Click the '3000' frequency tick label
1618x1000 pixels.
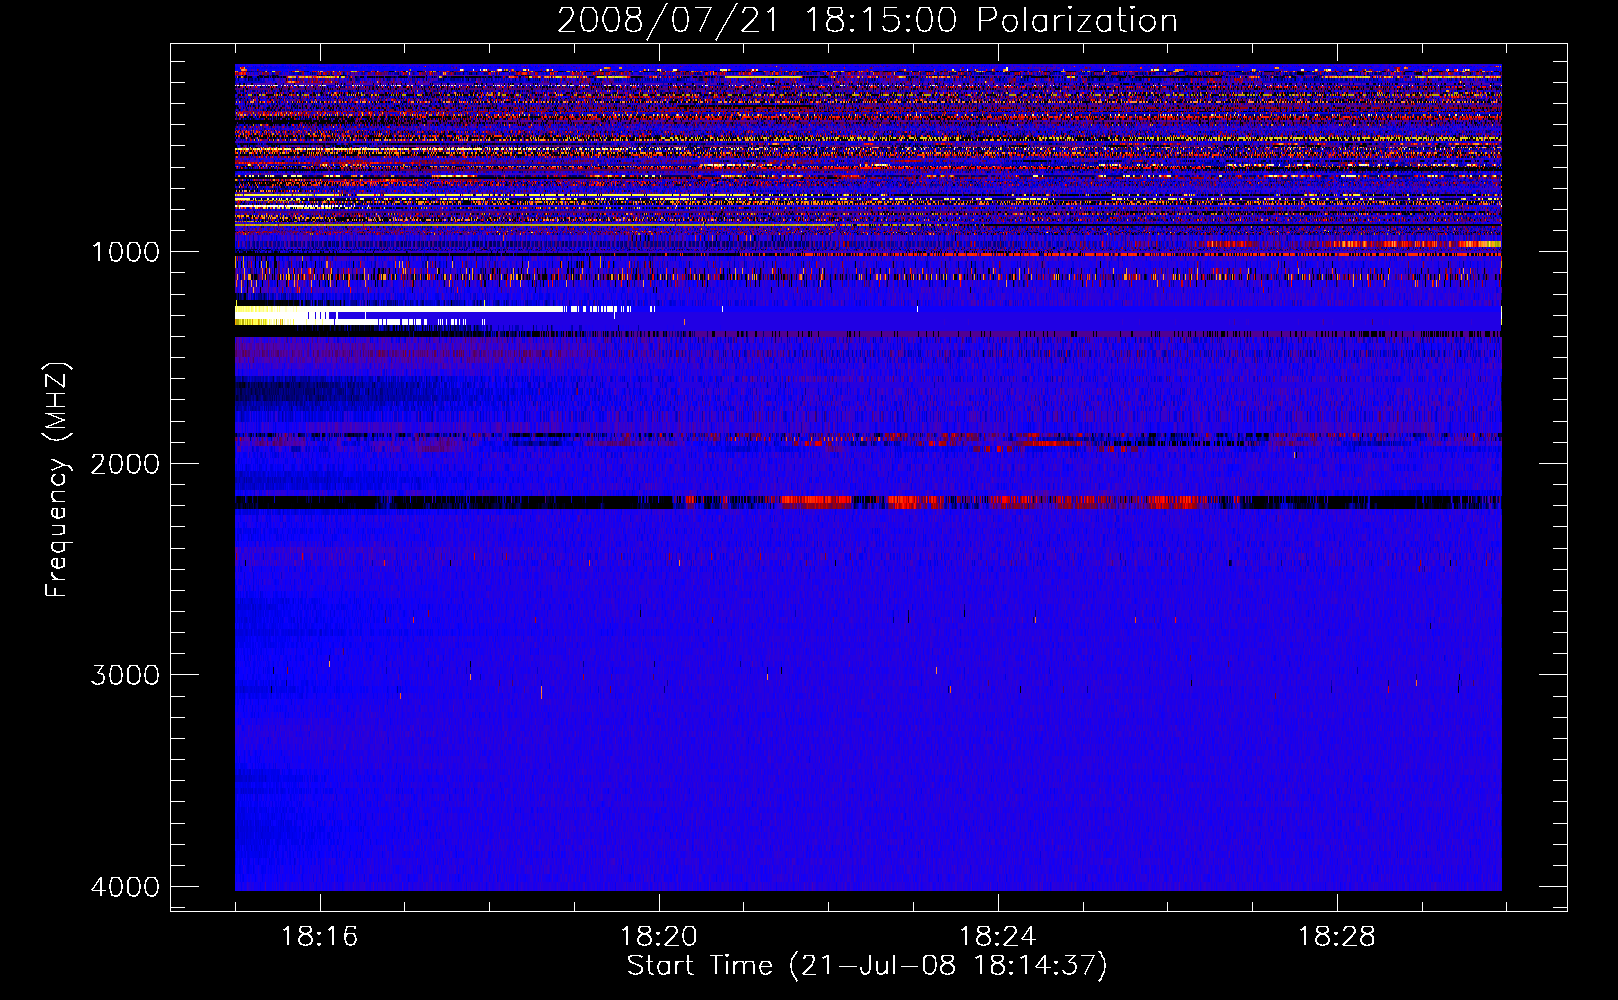pyautogui.click(x=125, y=674)
